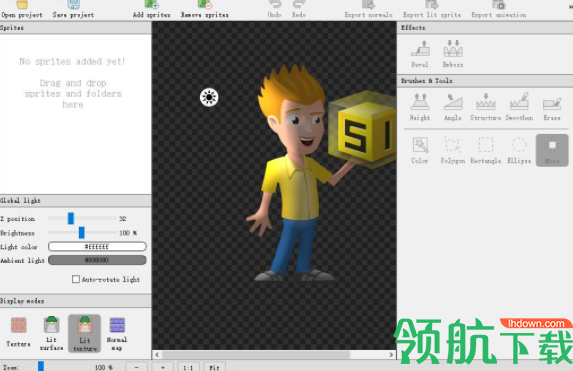The height and width of the screenshot is (371, 573).
Task: Open project from the toolbar
Action: [22, 10]
